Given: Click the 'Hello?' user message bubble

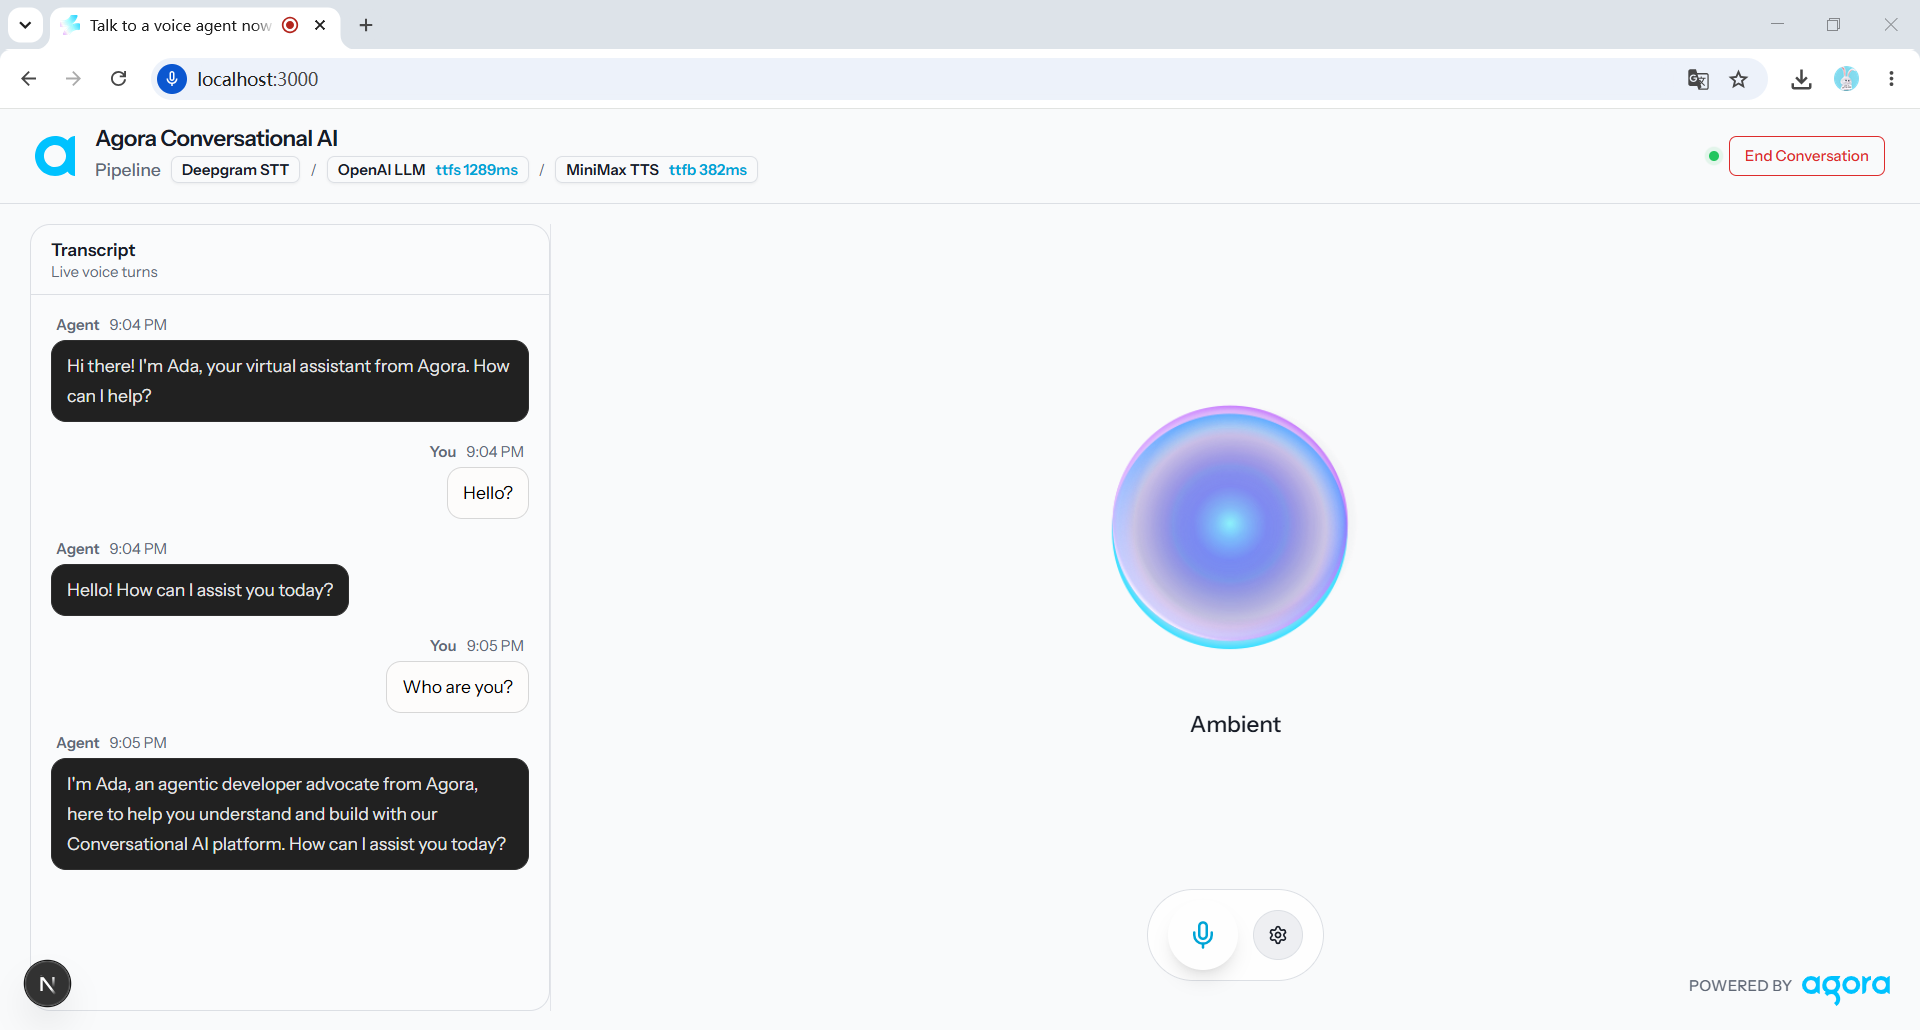Looking at the screenshot, I should point(488,493).
